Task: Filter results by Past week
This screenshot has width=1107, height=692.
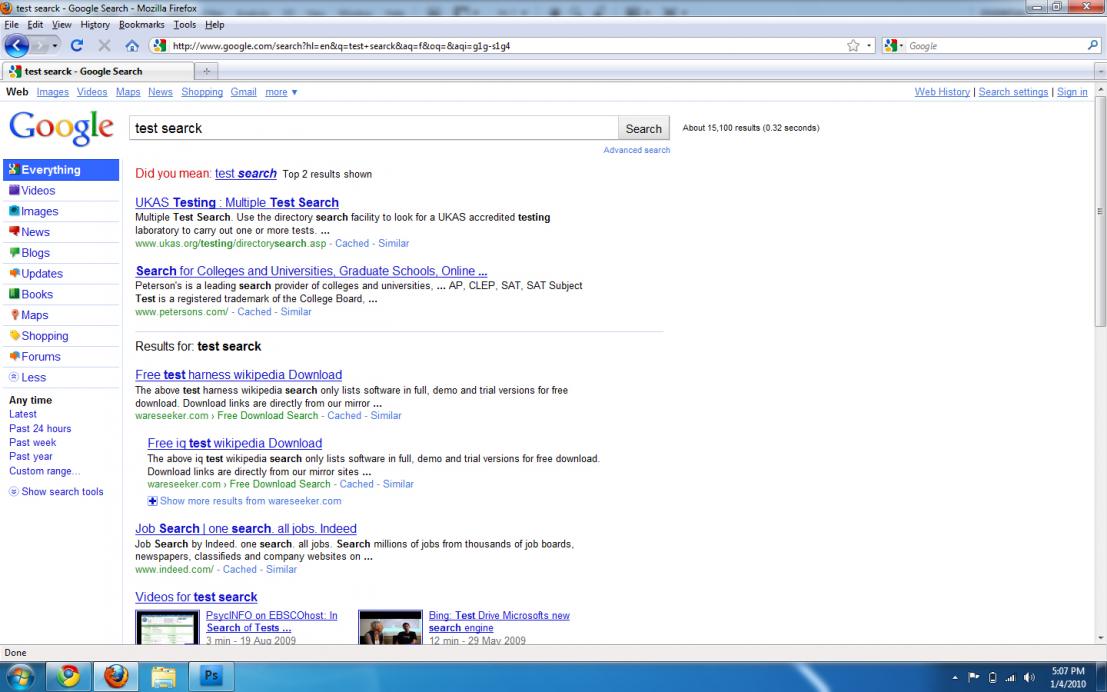Action: (32, 443)
